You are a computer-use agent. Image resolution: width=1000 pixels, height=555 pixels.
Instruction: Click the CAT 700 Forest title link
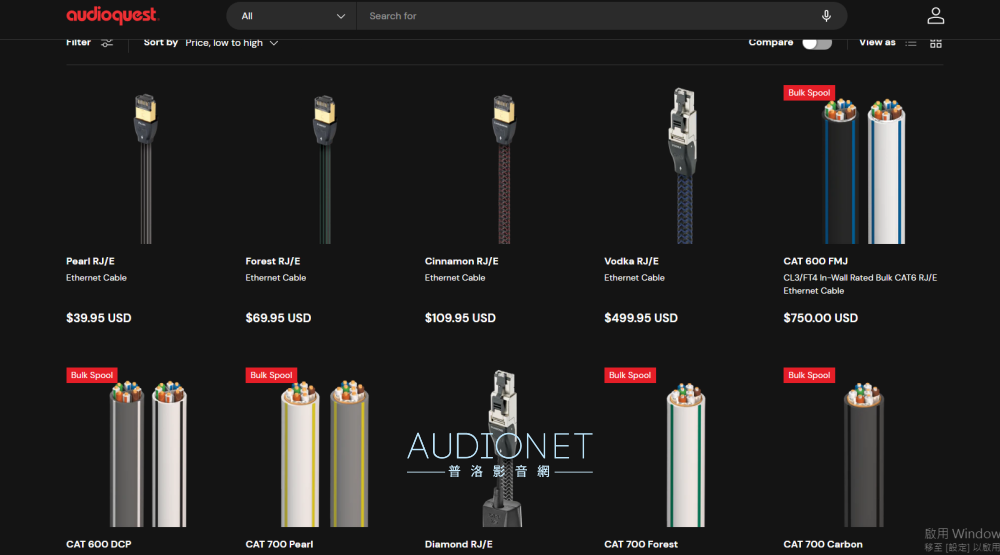point(641,544)
